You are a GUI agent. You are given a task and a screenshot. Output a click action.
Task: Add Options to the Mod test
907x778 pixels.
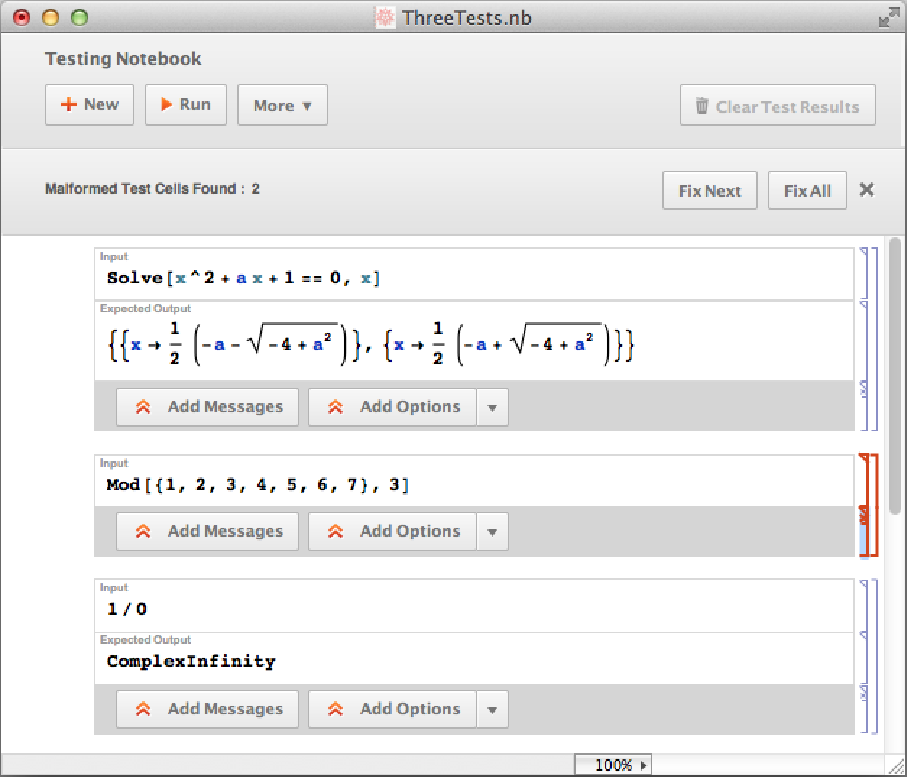pyautogui.click(x=393, y=532)
